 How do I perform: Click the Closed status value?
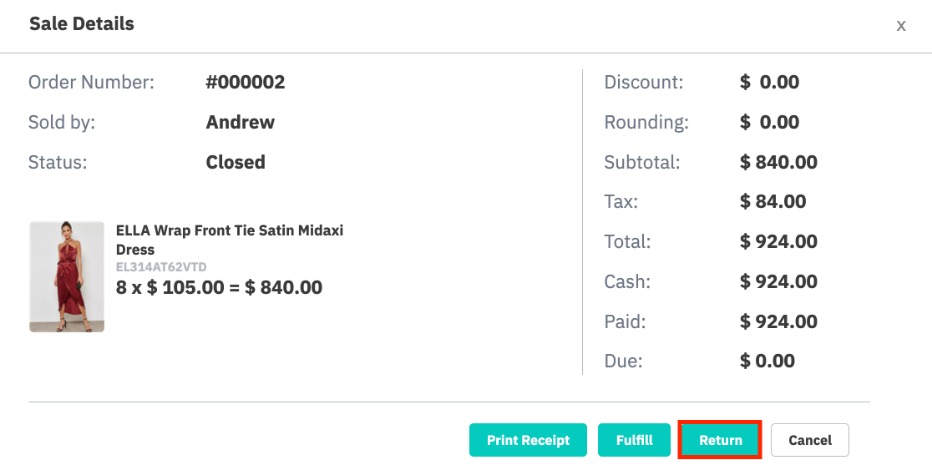pyautogui.click(x=235, y=162)
